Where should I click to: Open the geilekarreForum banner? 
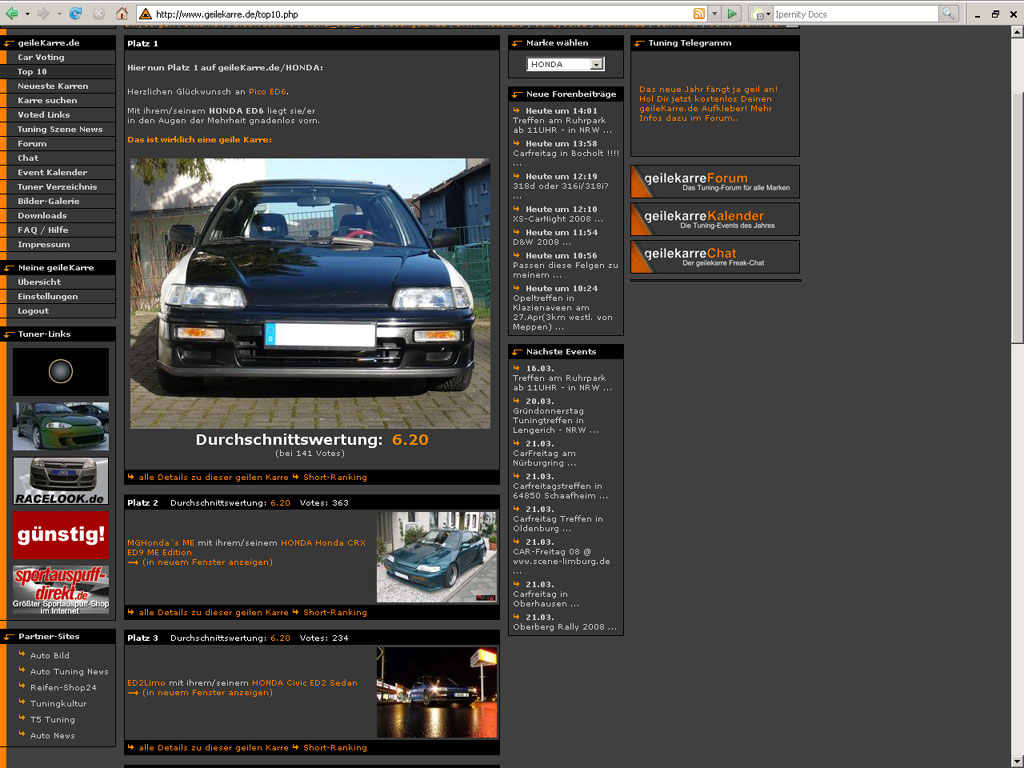point(715,182)
